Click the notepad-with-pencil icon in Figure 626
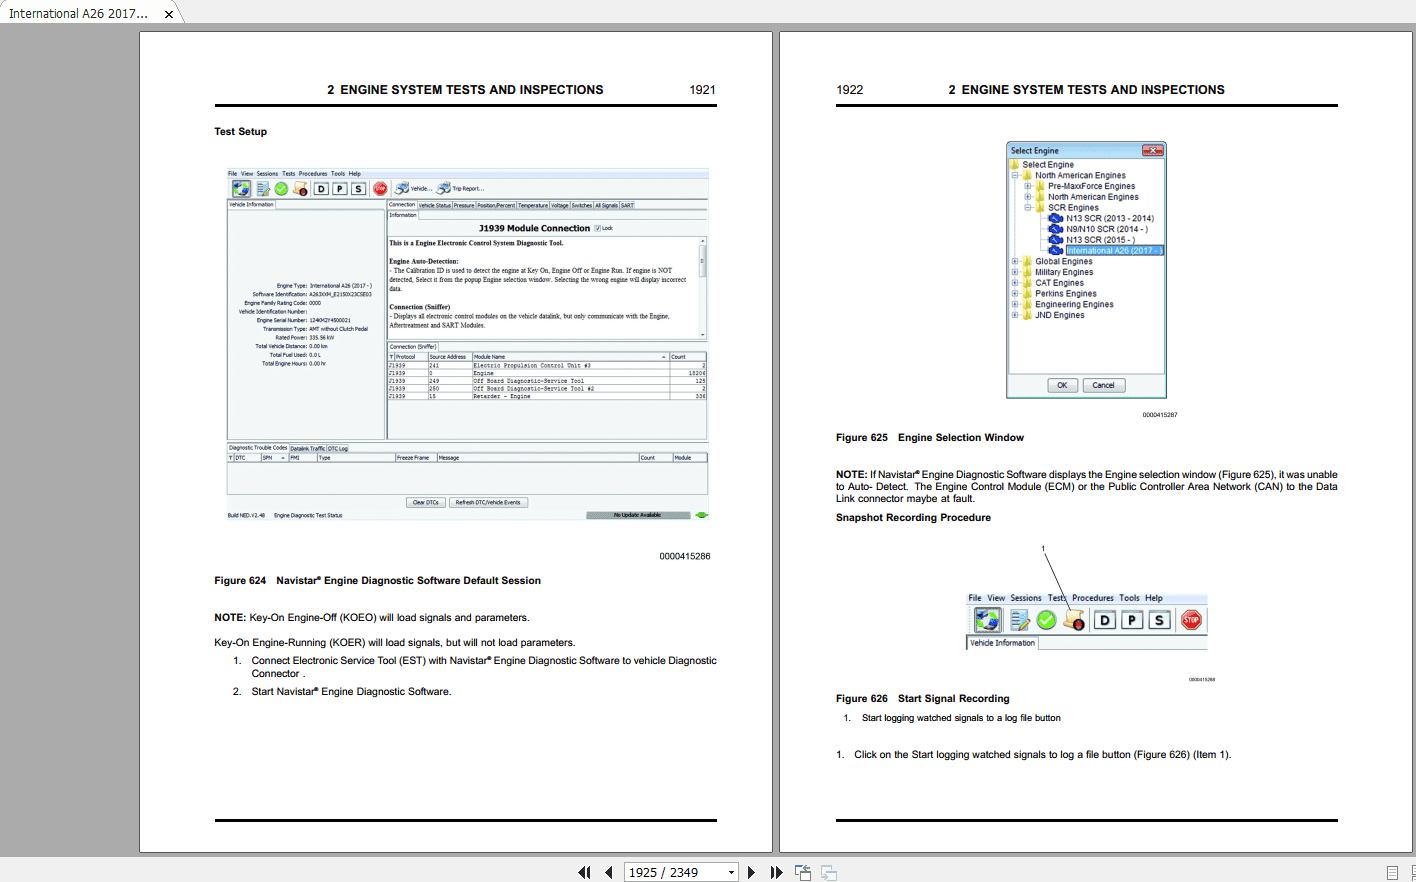This screenshot has width=1416, height=882. coord(1019,620)
